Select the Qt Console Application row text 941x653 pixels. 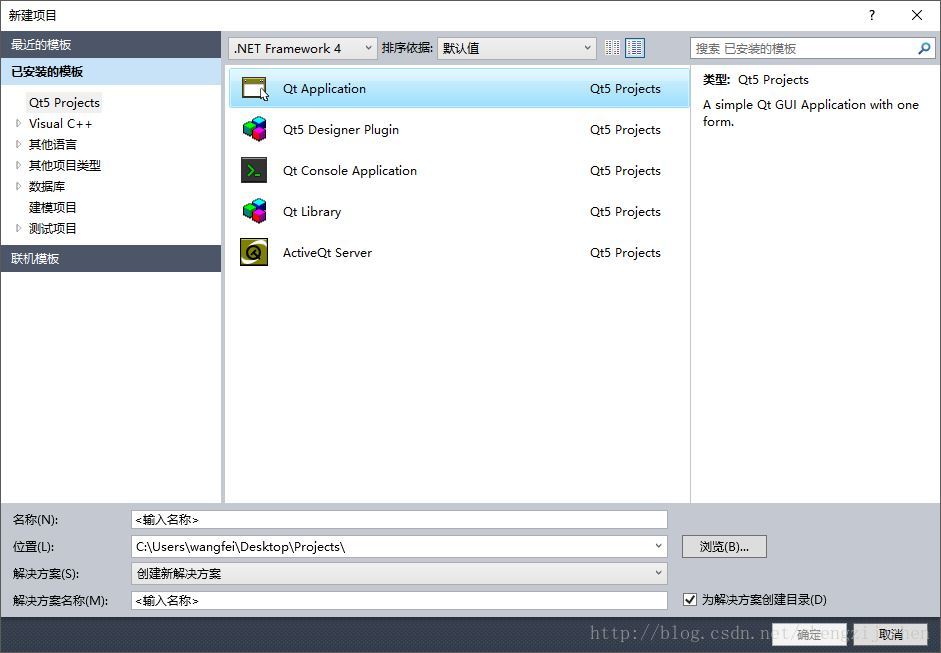[x=350, y=170]
